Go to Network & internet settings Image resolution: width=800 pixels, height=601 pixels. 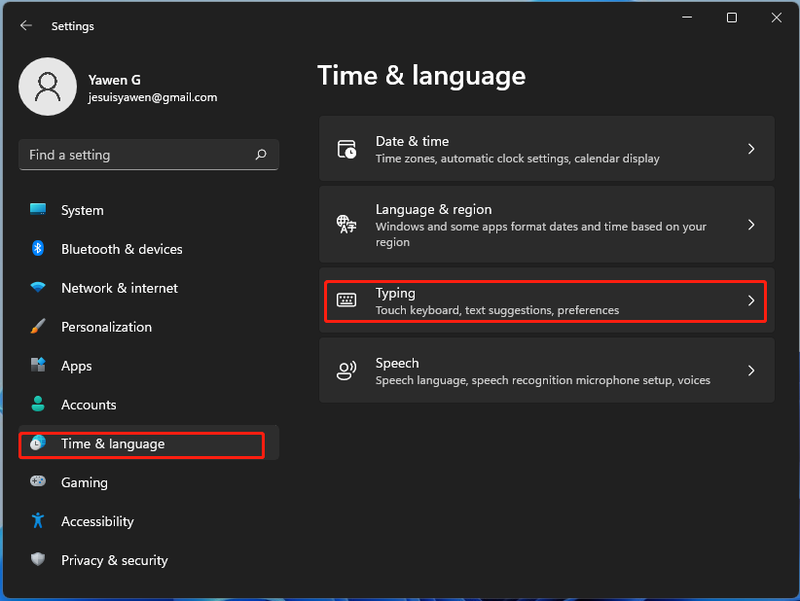[148, 288]
